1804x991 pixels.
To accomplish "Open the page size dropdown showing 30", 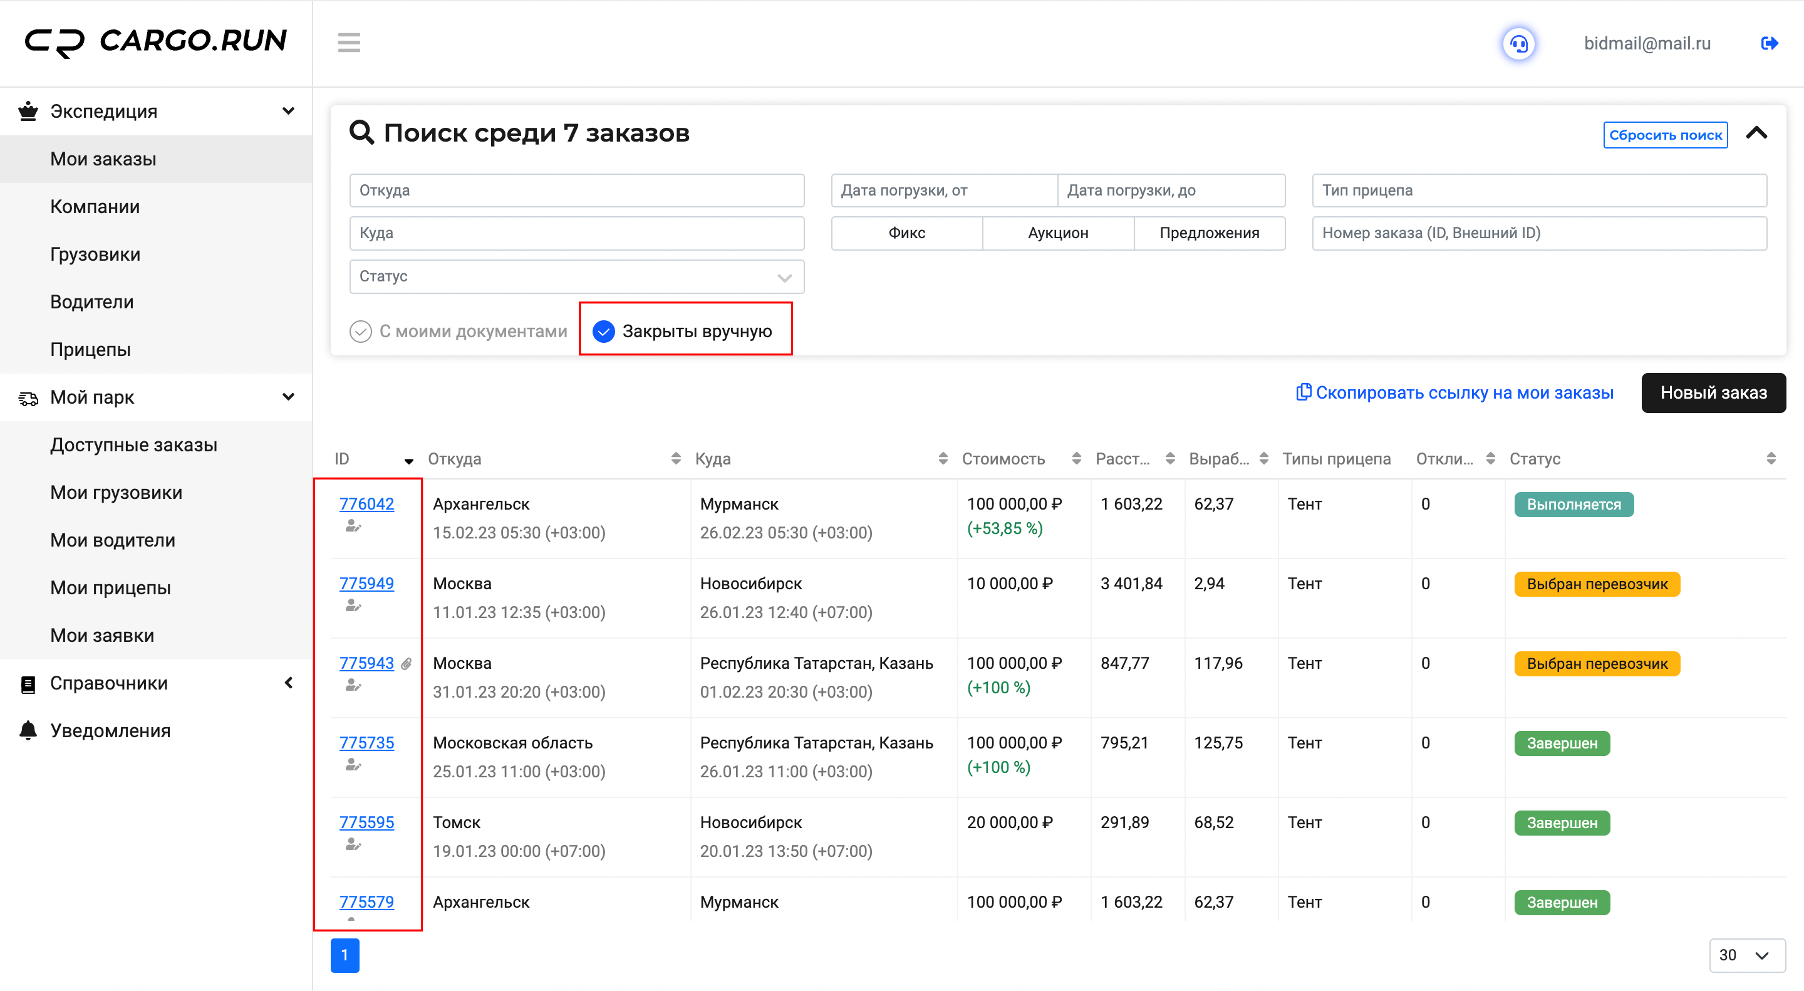I will tap(1747, 955).
